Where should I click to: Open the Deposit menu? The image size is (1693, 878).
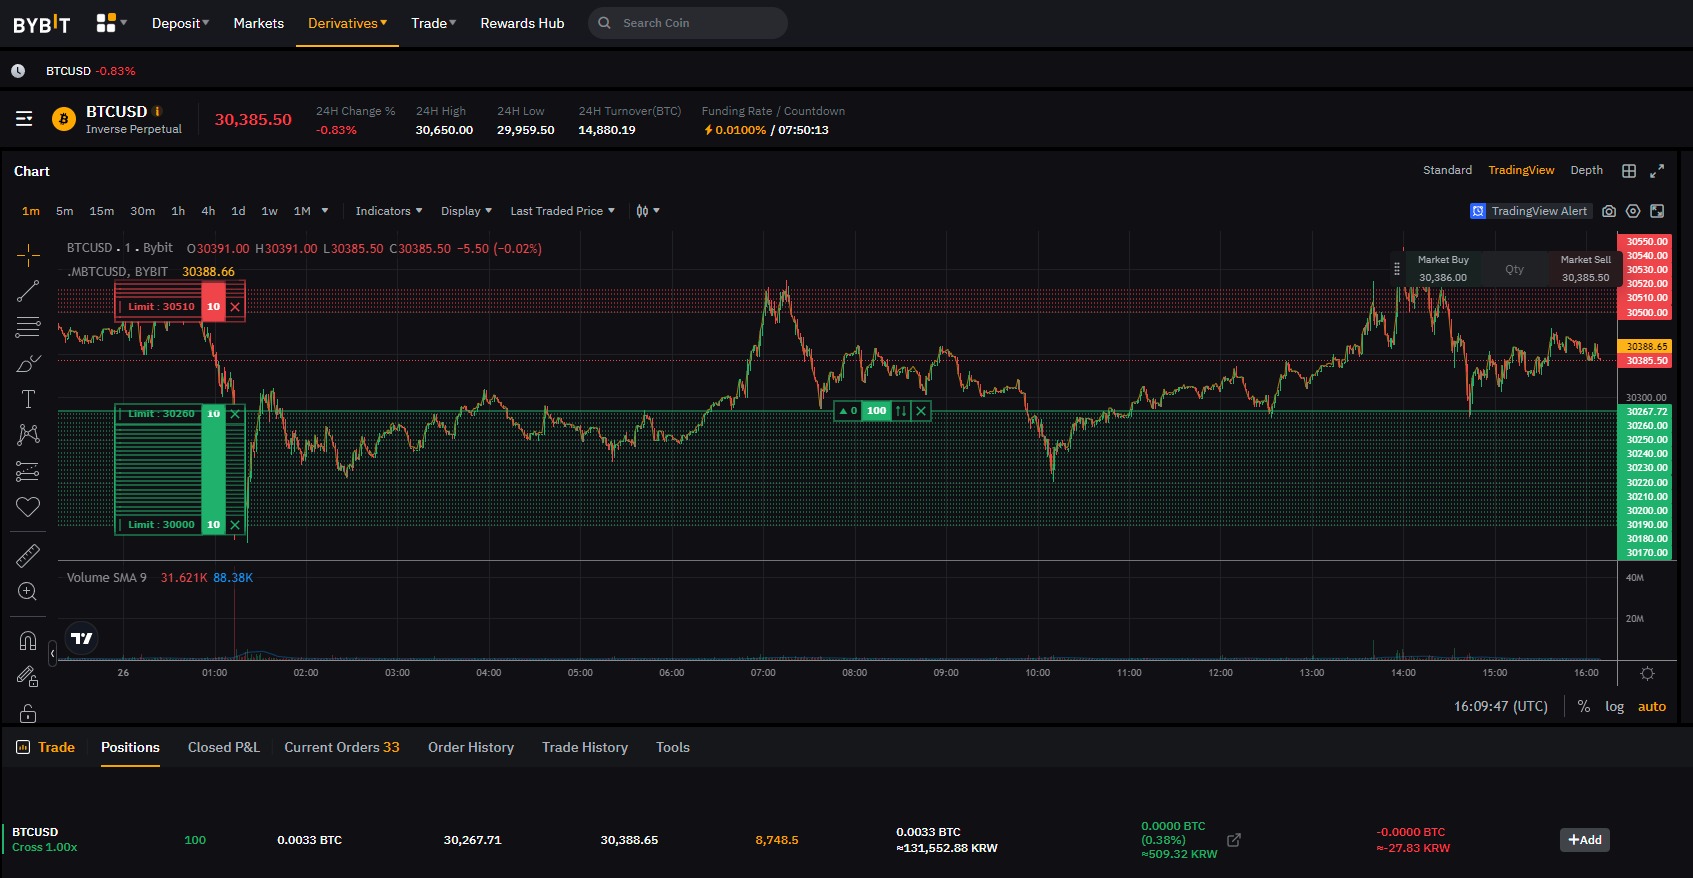(x=180, y=23)
